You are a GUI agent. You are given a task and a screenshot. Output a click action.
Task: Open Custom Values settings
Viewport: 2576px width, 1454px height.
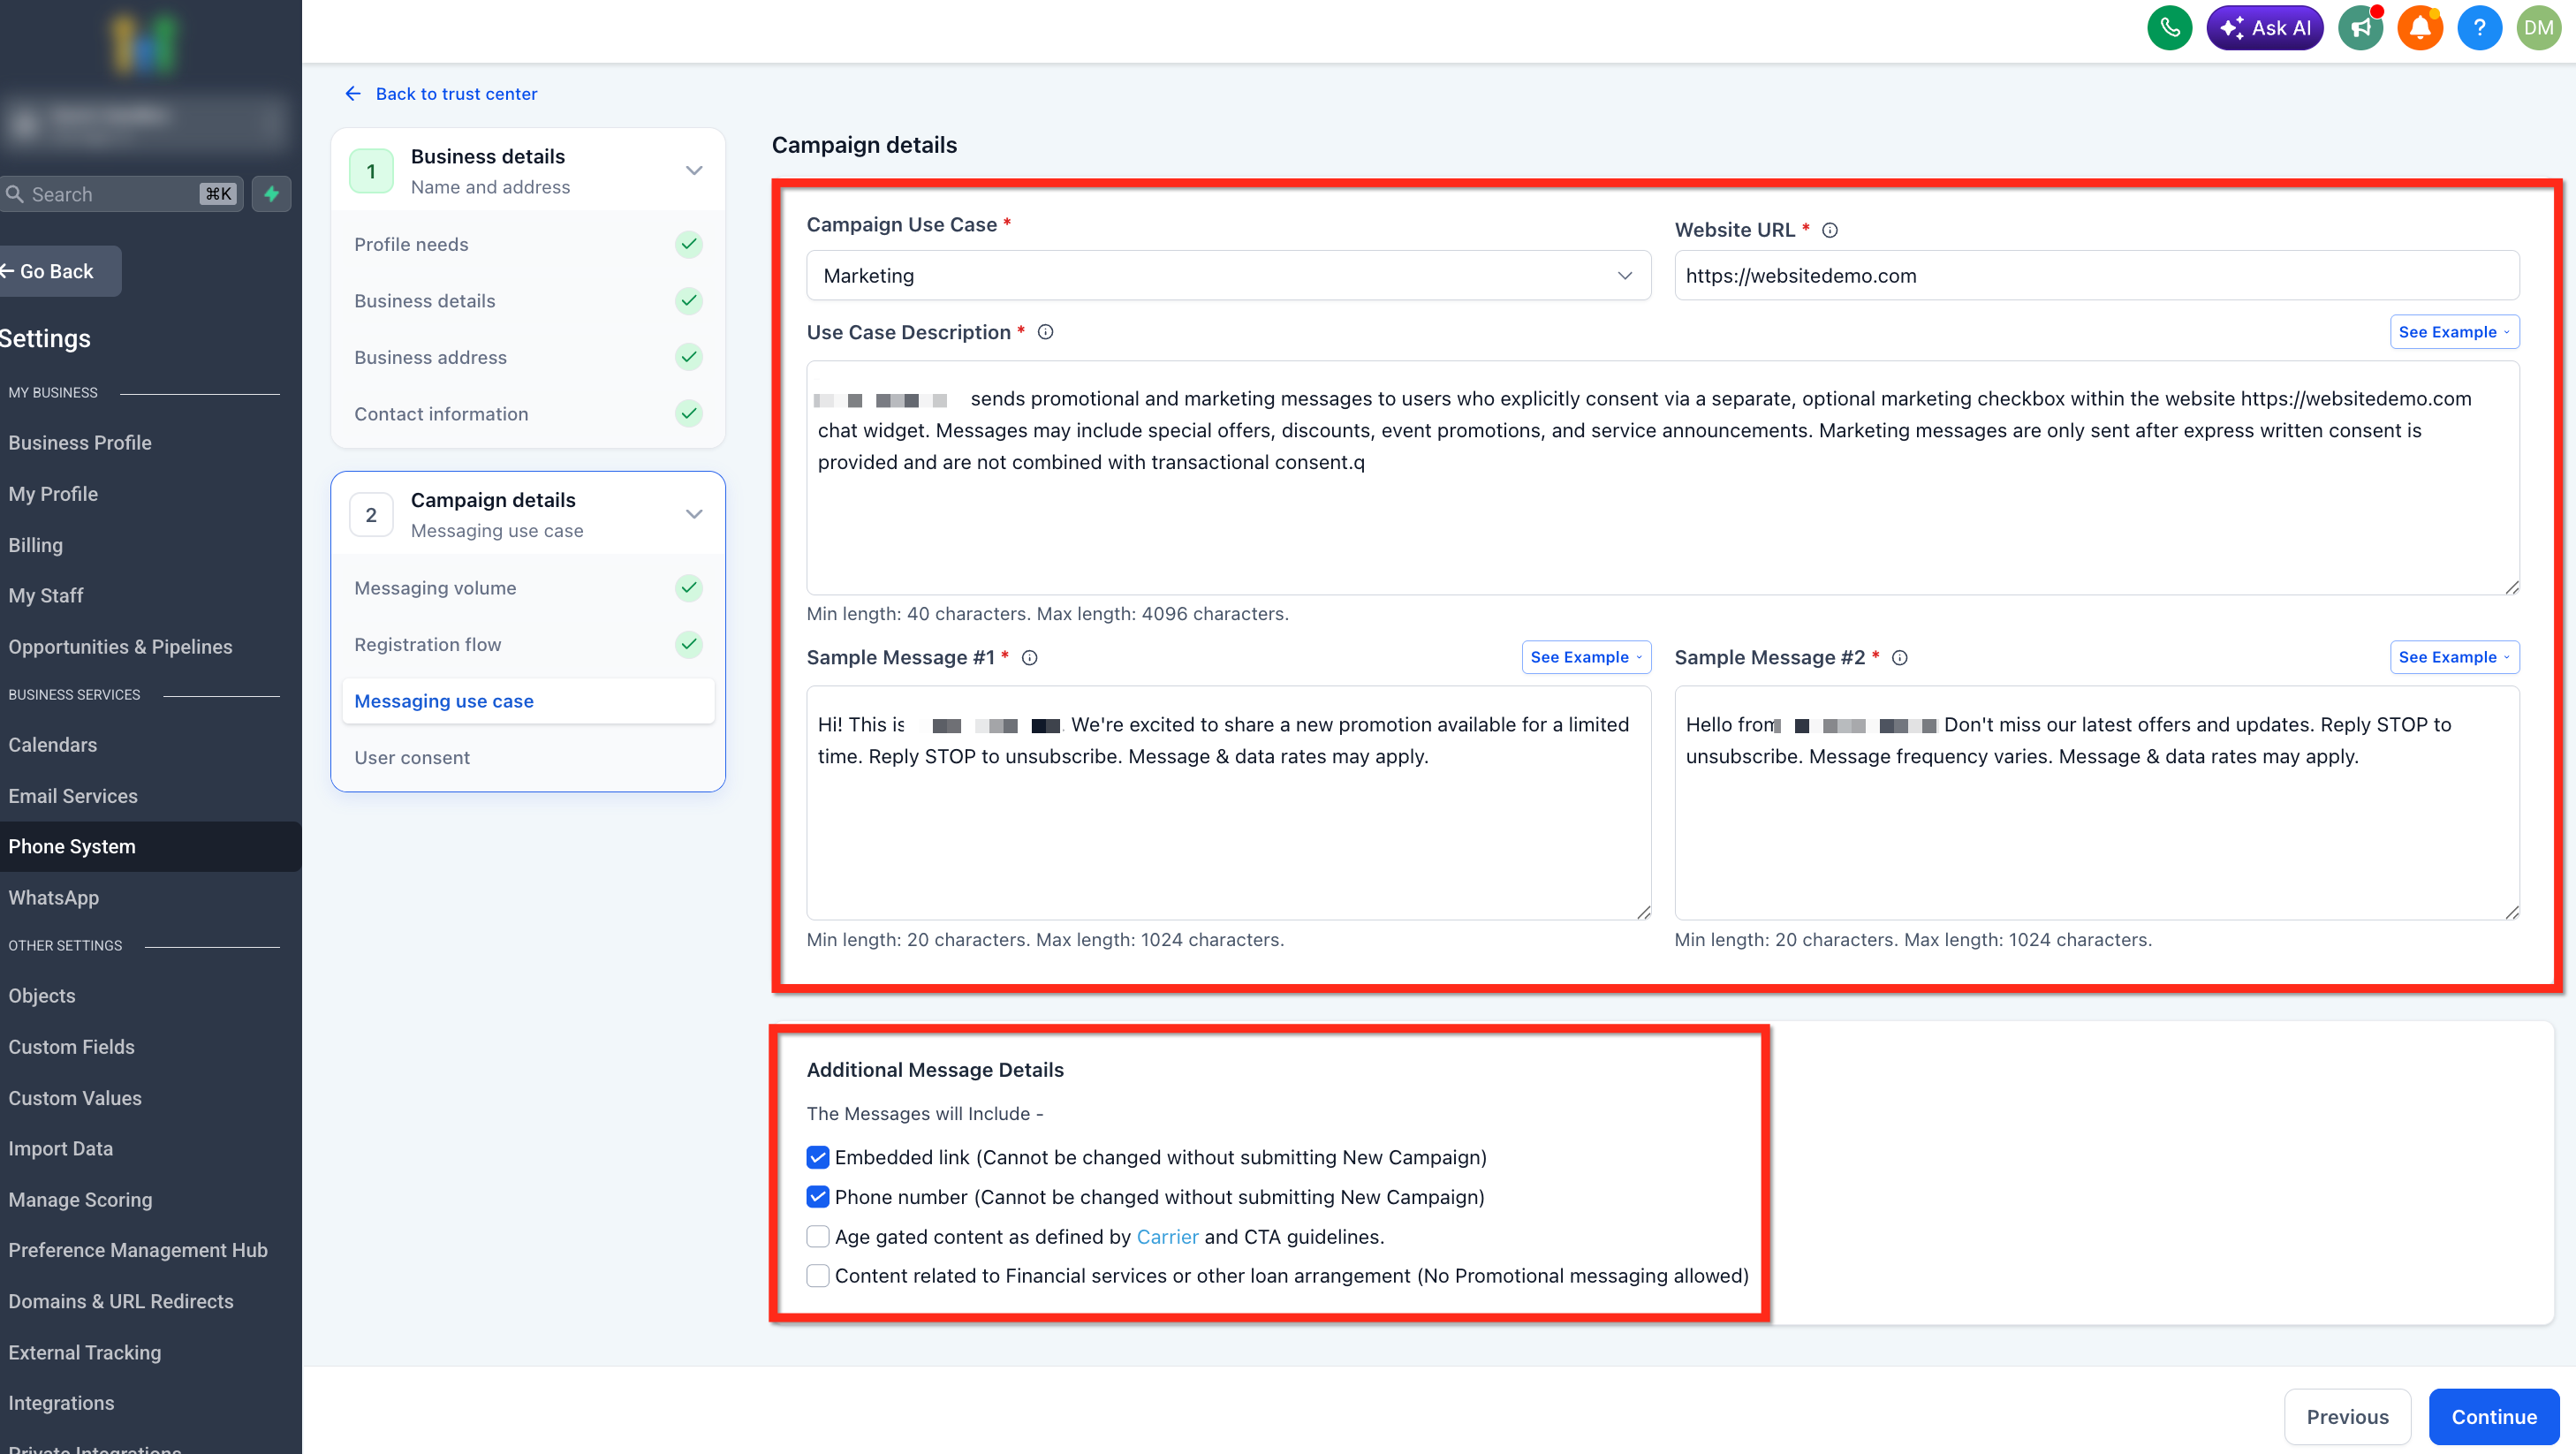coord(75,1097)
